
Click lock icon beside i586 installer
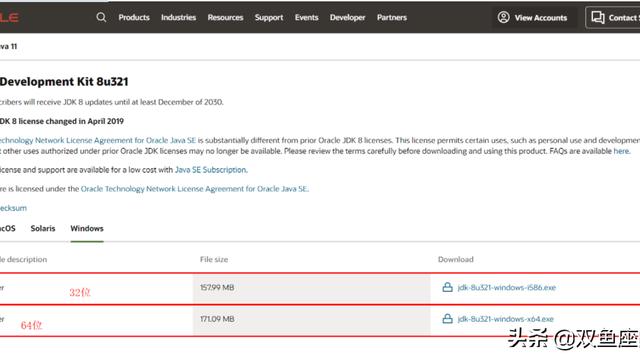[x=447, y=287]
